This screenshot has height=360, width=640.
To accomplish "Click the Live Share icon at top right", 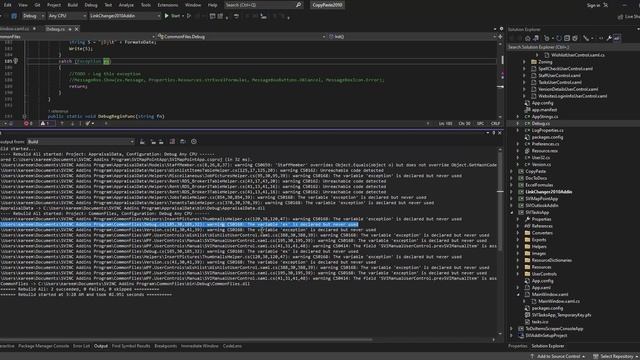I will (x=620, y=16).
